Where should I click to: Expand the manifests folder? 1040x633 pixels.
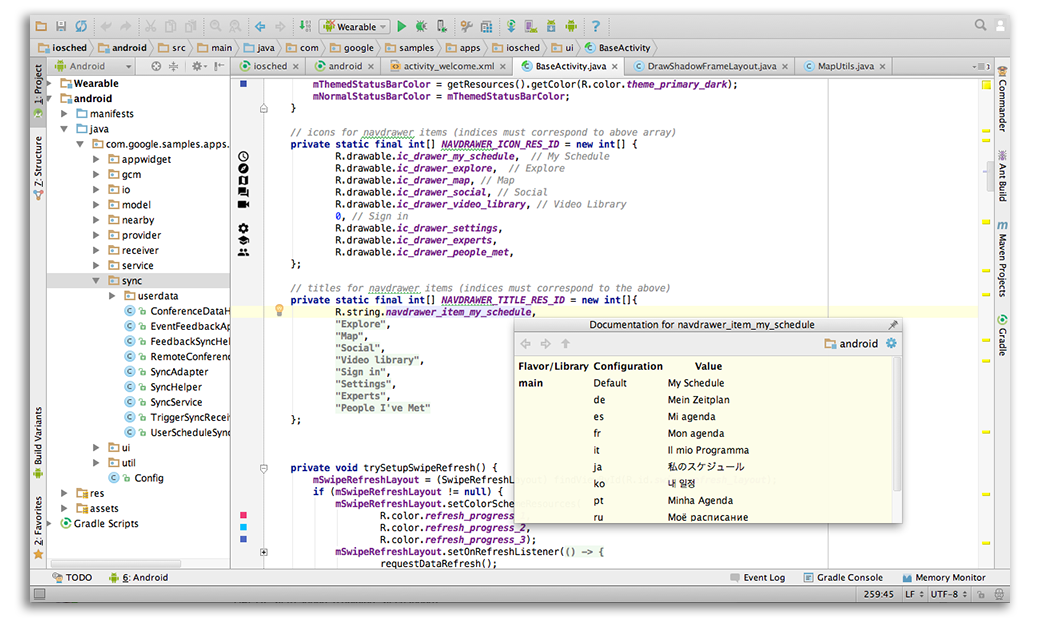tap(64, 113)
